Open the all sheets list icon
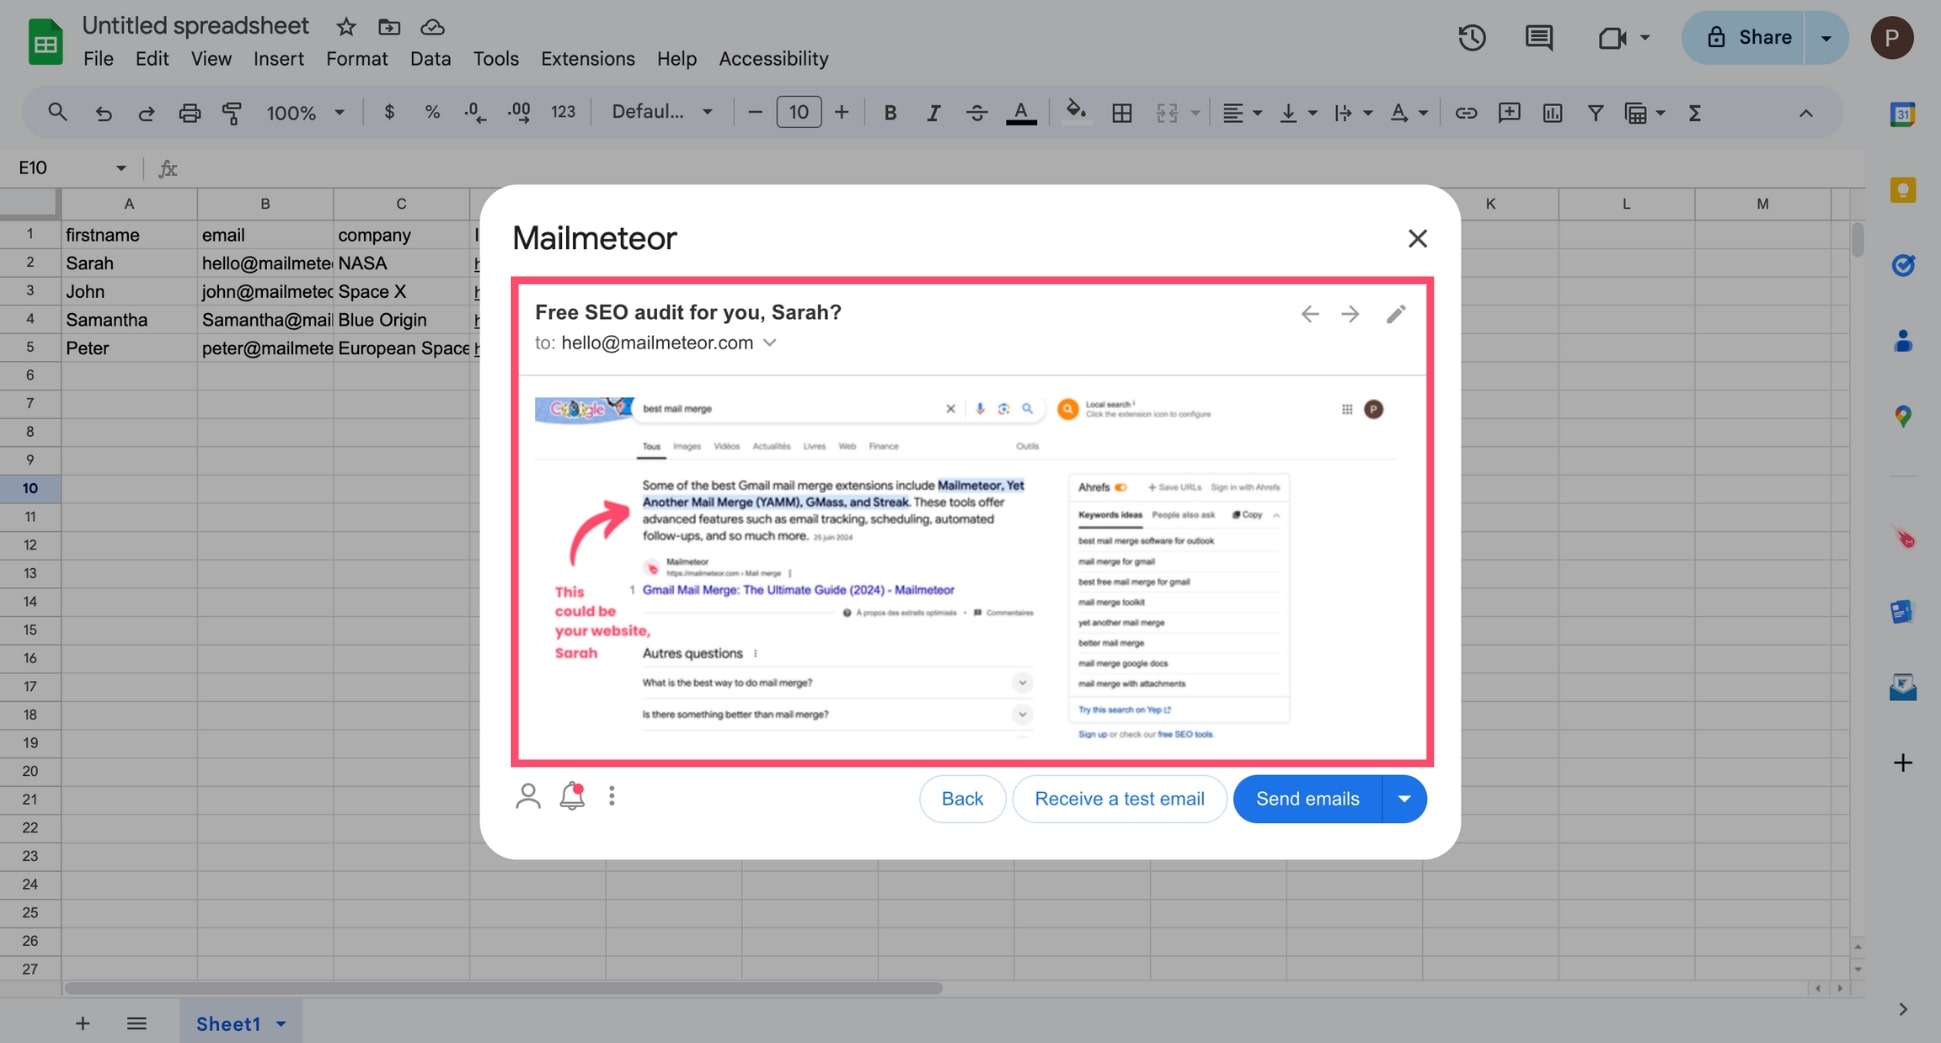 [137, 1023]
